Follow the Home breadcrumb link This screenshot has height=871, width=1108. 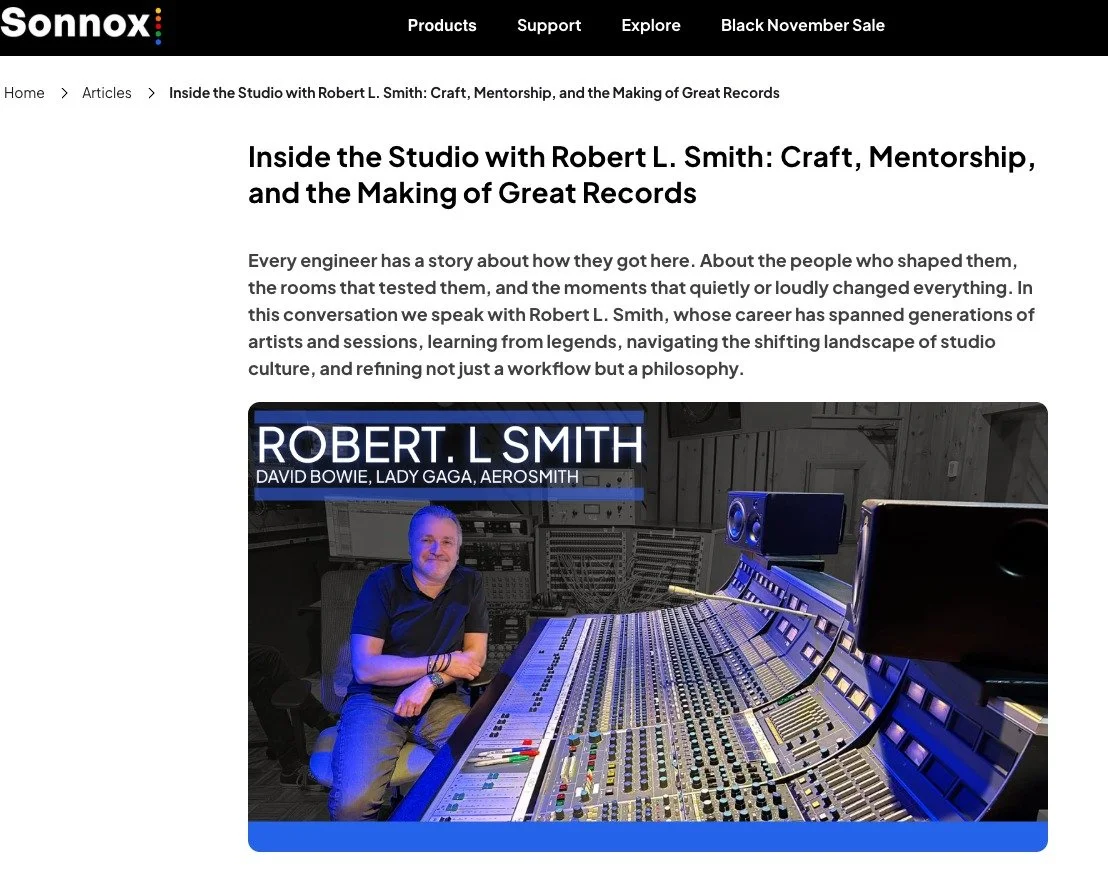point(24,93)
